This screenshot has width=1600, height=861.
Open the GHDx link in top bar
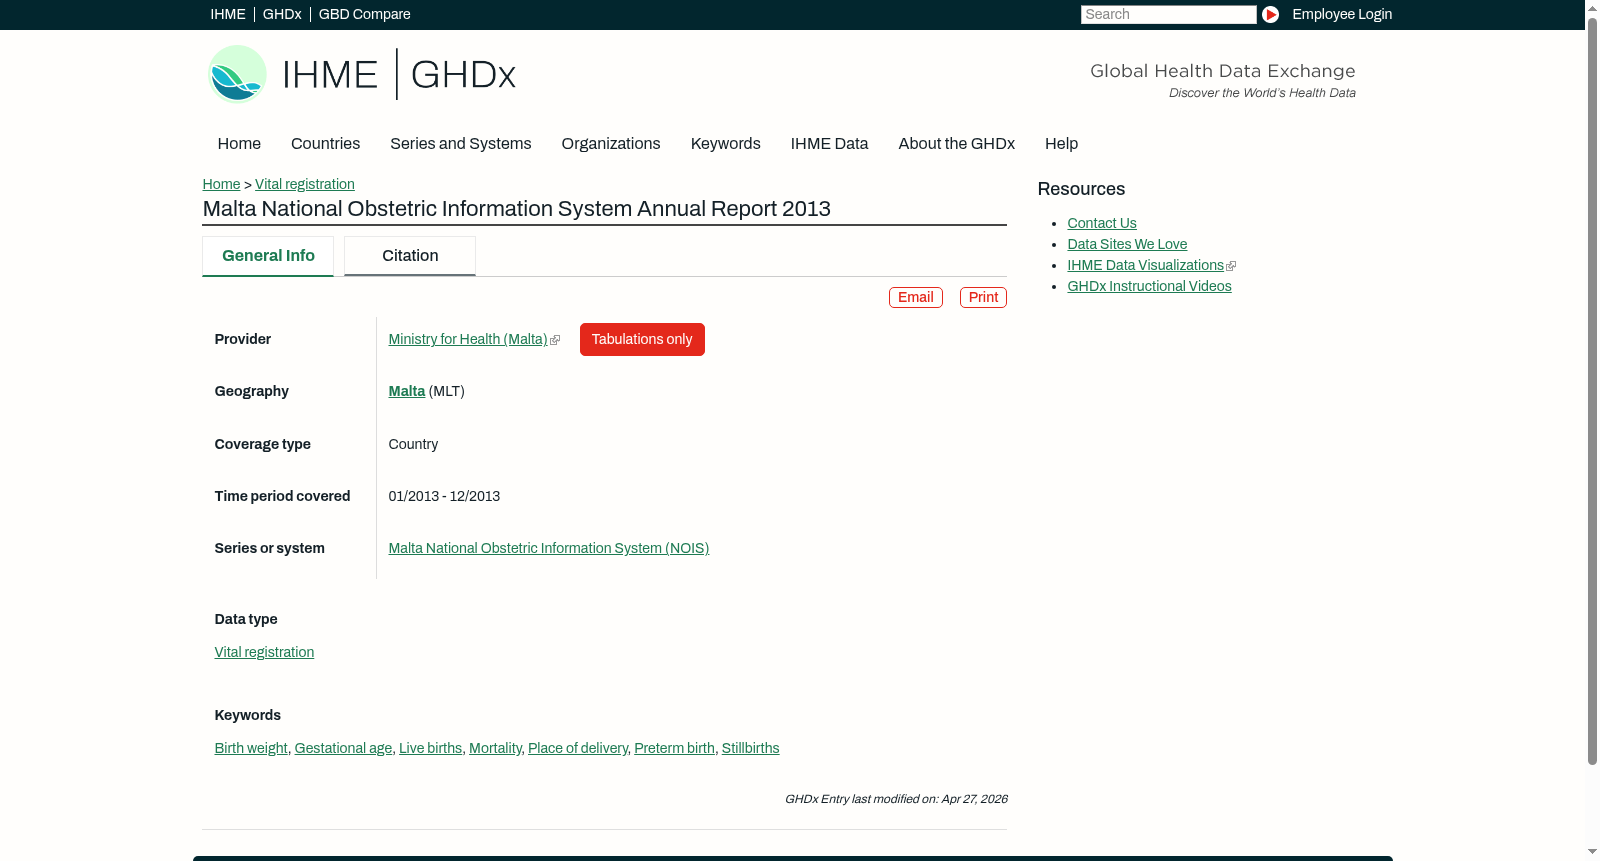coord(282,14)
